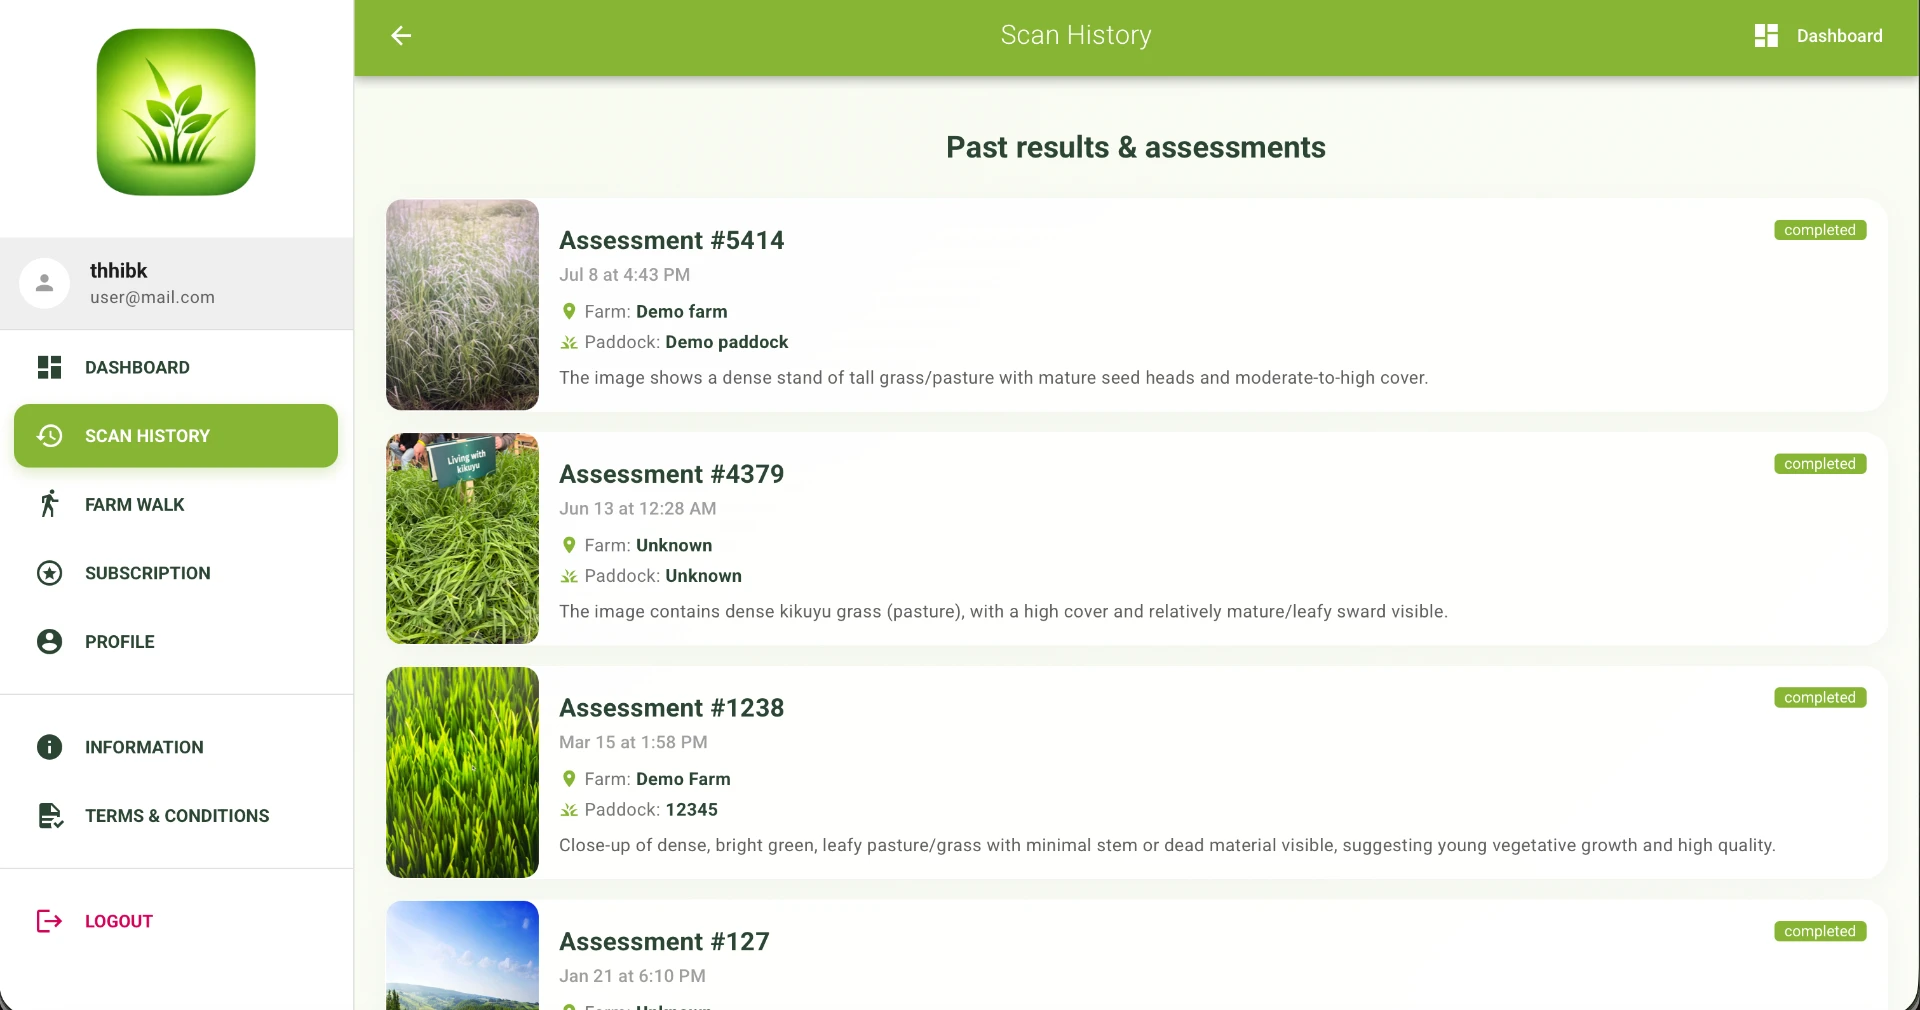The height and width of the screenshot is (1010, 1920).
Task: Click location pin icon next to Demo farm
Action: click(x=569, y=311)
